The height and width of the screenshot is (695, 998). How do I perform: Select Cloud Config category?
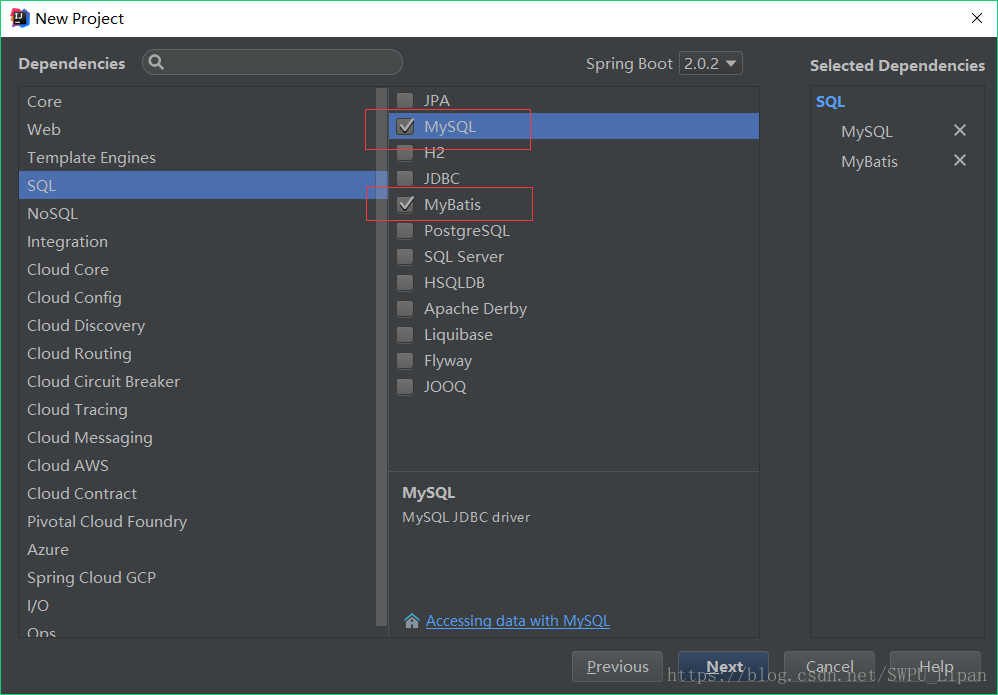coord(197,297)
